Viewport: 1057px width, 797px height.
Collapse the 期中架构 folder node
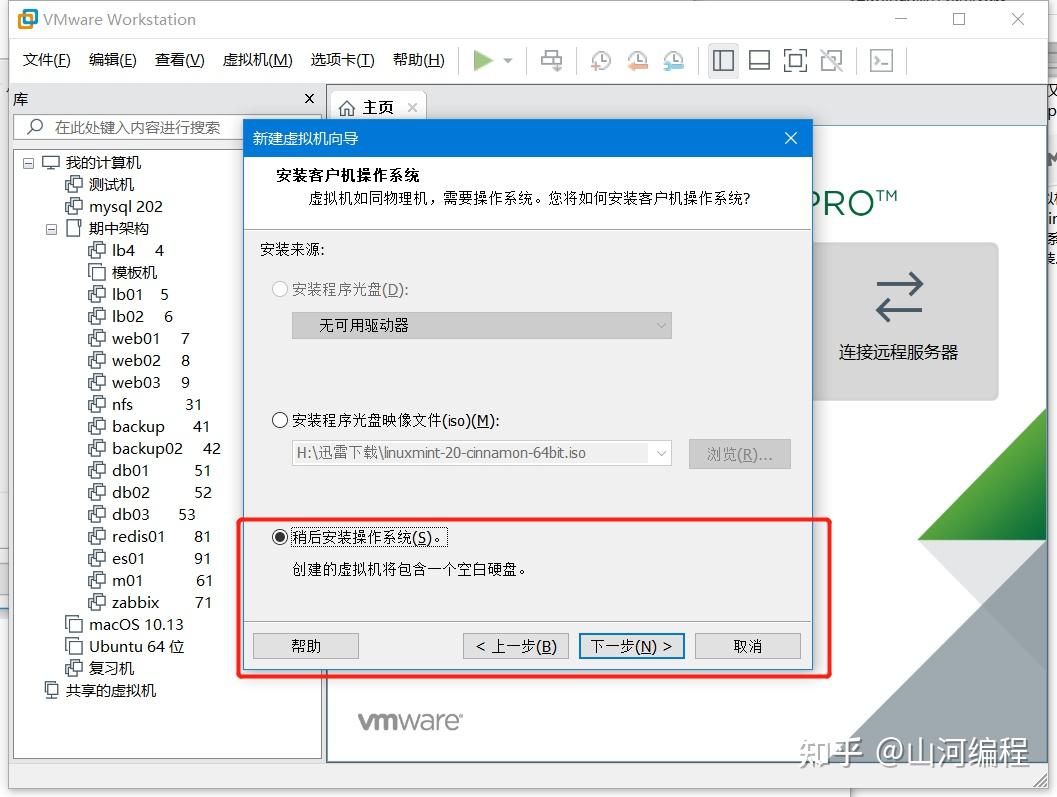tap(51, 229)
